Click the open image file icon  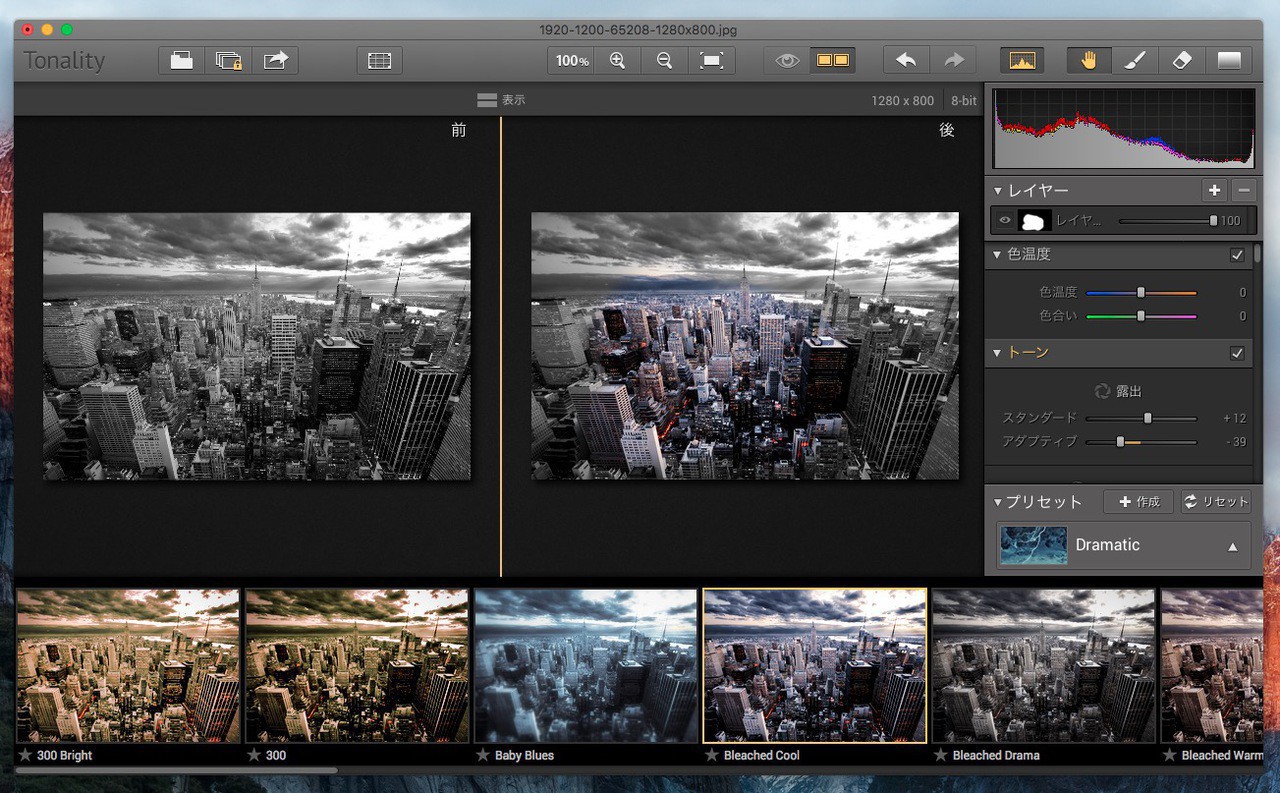[181, 61]
